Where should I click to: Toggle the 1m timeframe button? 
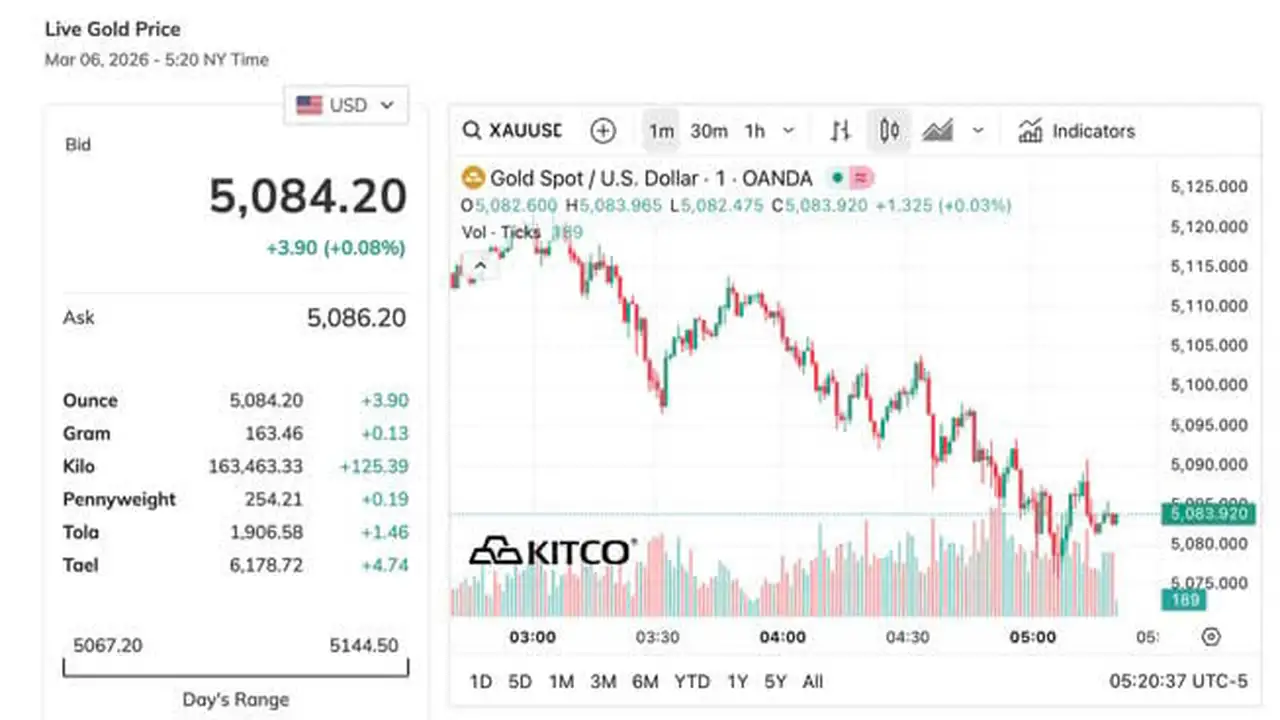[661, 131]
